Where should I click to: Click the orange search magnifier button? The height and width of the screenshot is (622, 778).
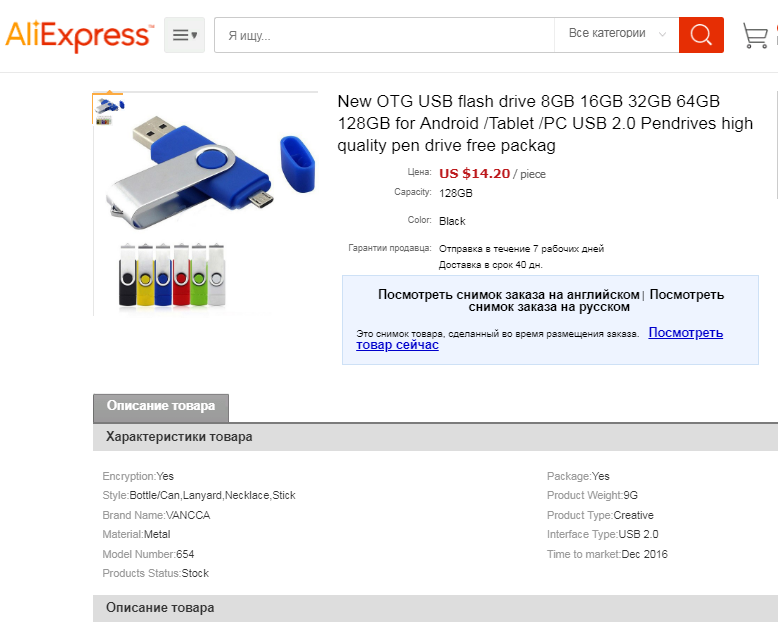[701, 35]
